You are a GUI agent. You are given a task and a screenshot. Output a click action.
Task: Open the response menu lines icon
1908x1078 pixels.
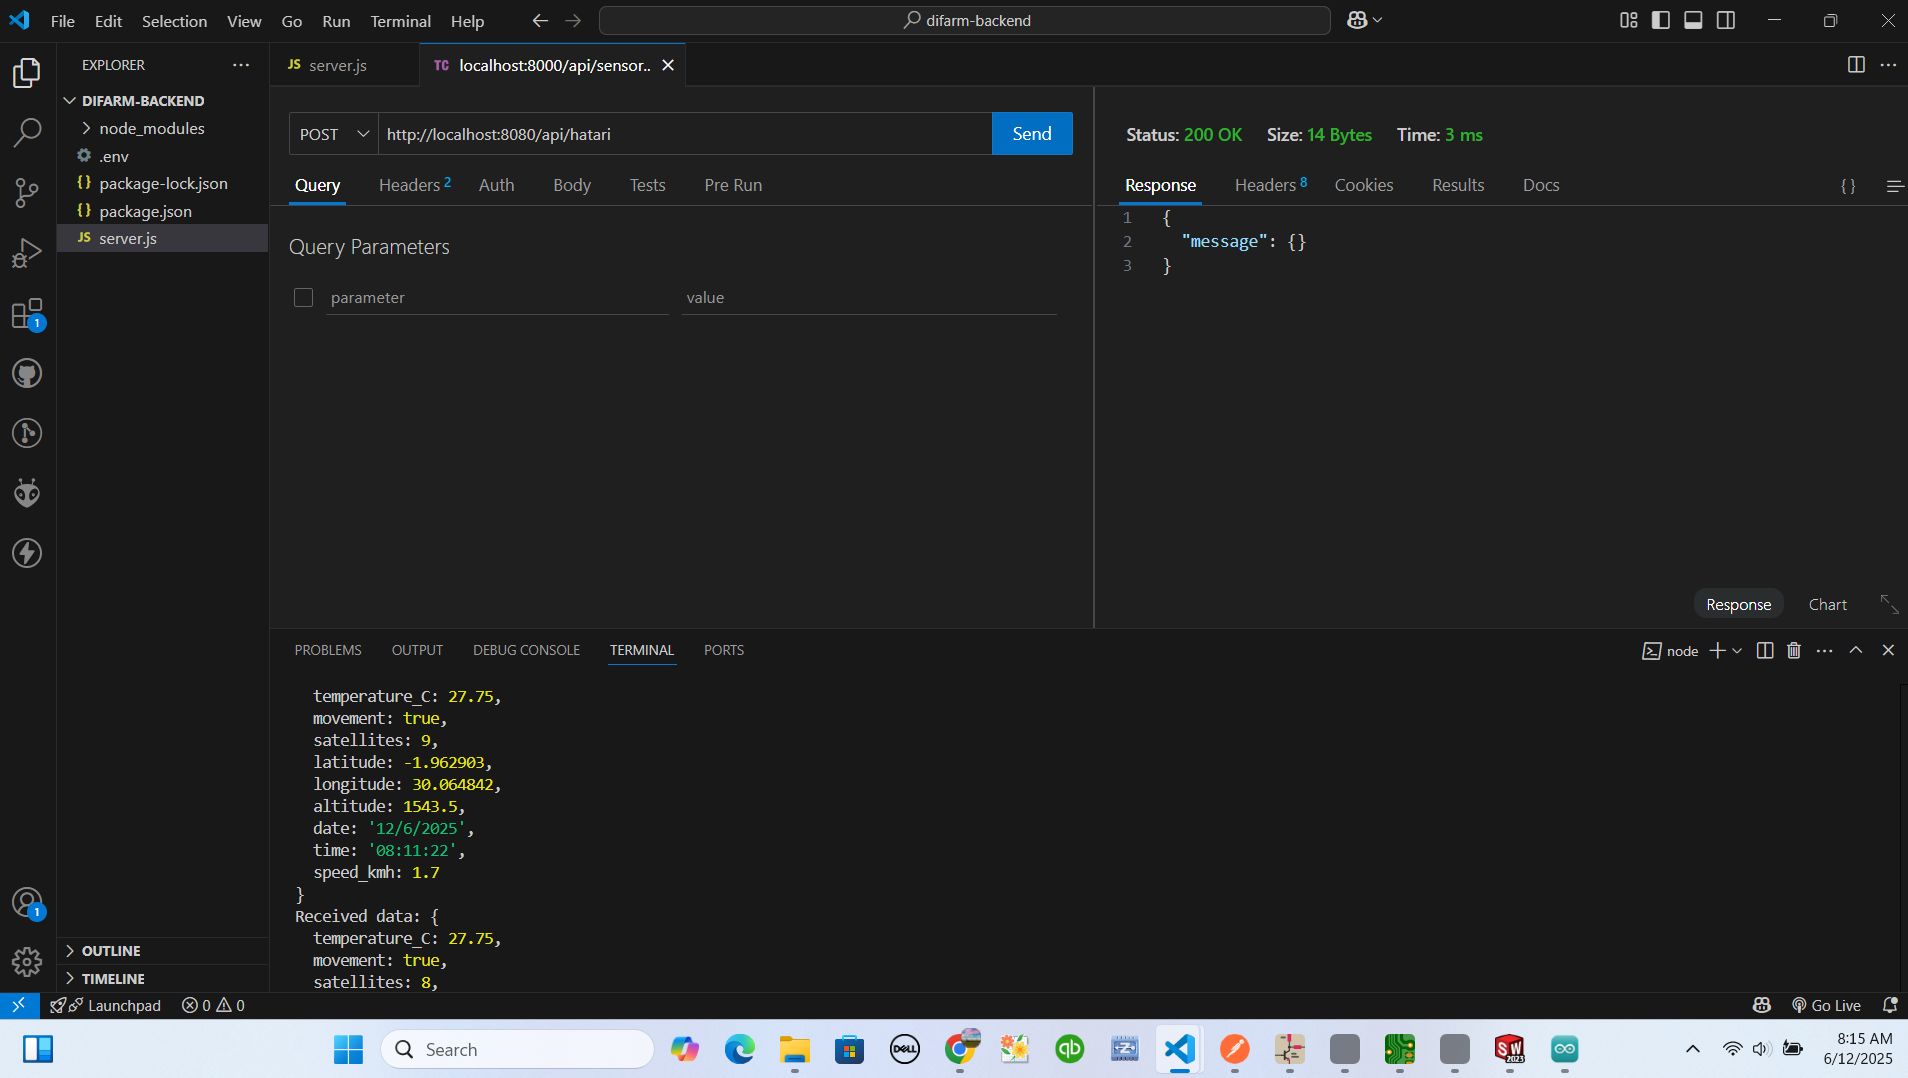(1894, 186)
